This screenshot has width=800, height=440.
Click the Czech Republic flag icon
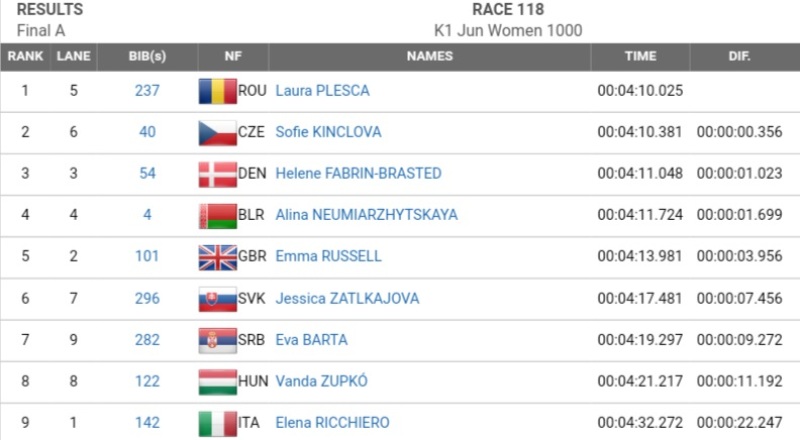pyautogui.click(x=218, y=132)
